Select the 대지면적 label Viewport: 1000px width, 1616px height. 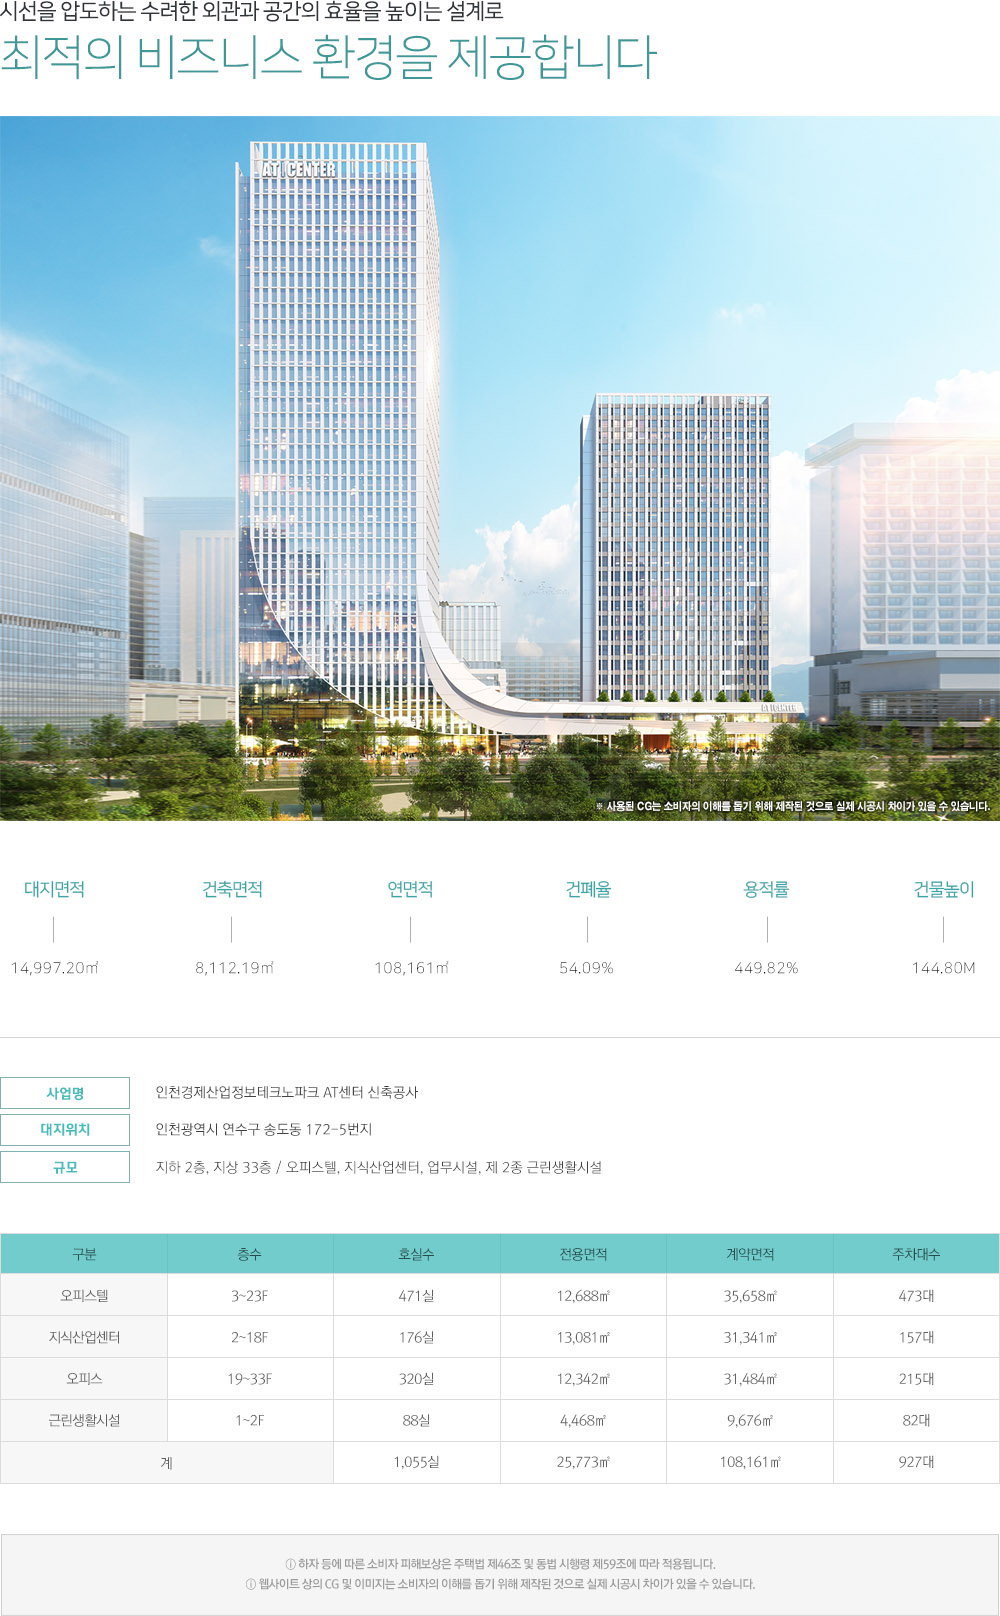point(54,889)
